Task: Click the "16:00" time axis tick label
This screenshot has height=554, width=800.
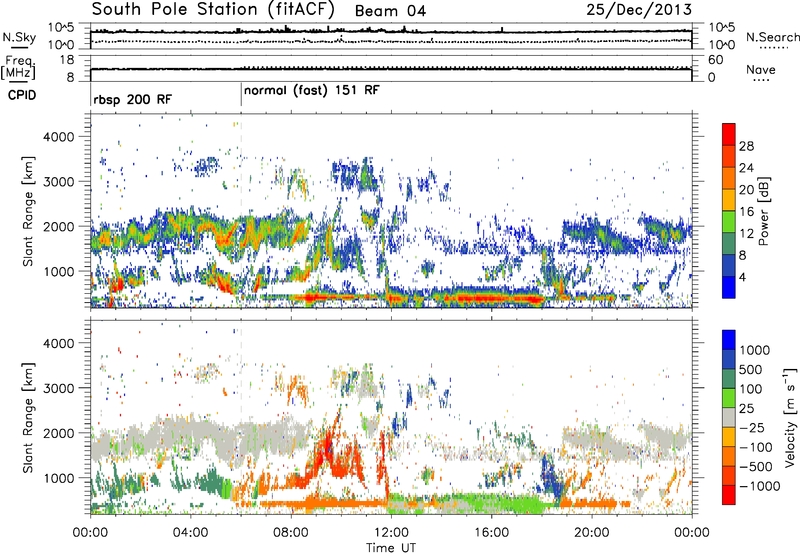Action: pos(491,533)
